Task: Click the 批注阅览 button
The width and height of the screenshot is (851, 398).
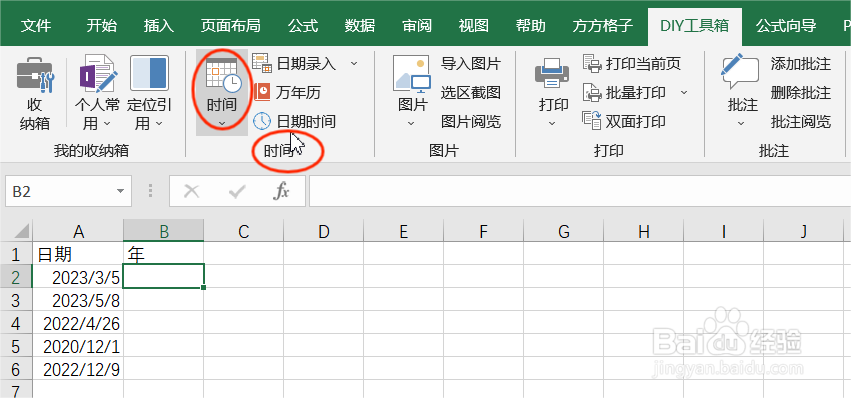Action: (x=801, y=122)
